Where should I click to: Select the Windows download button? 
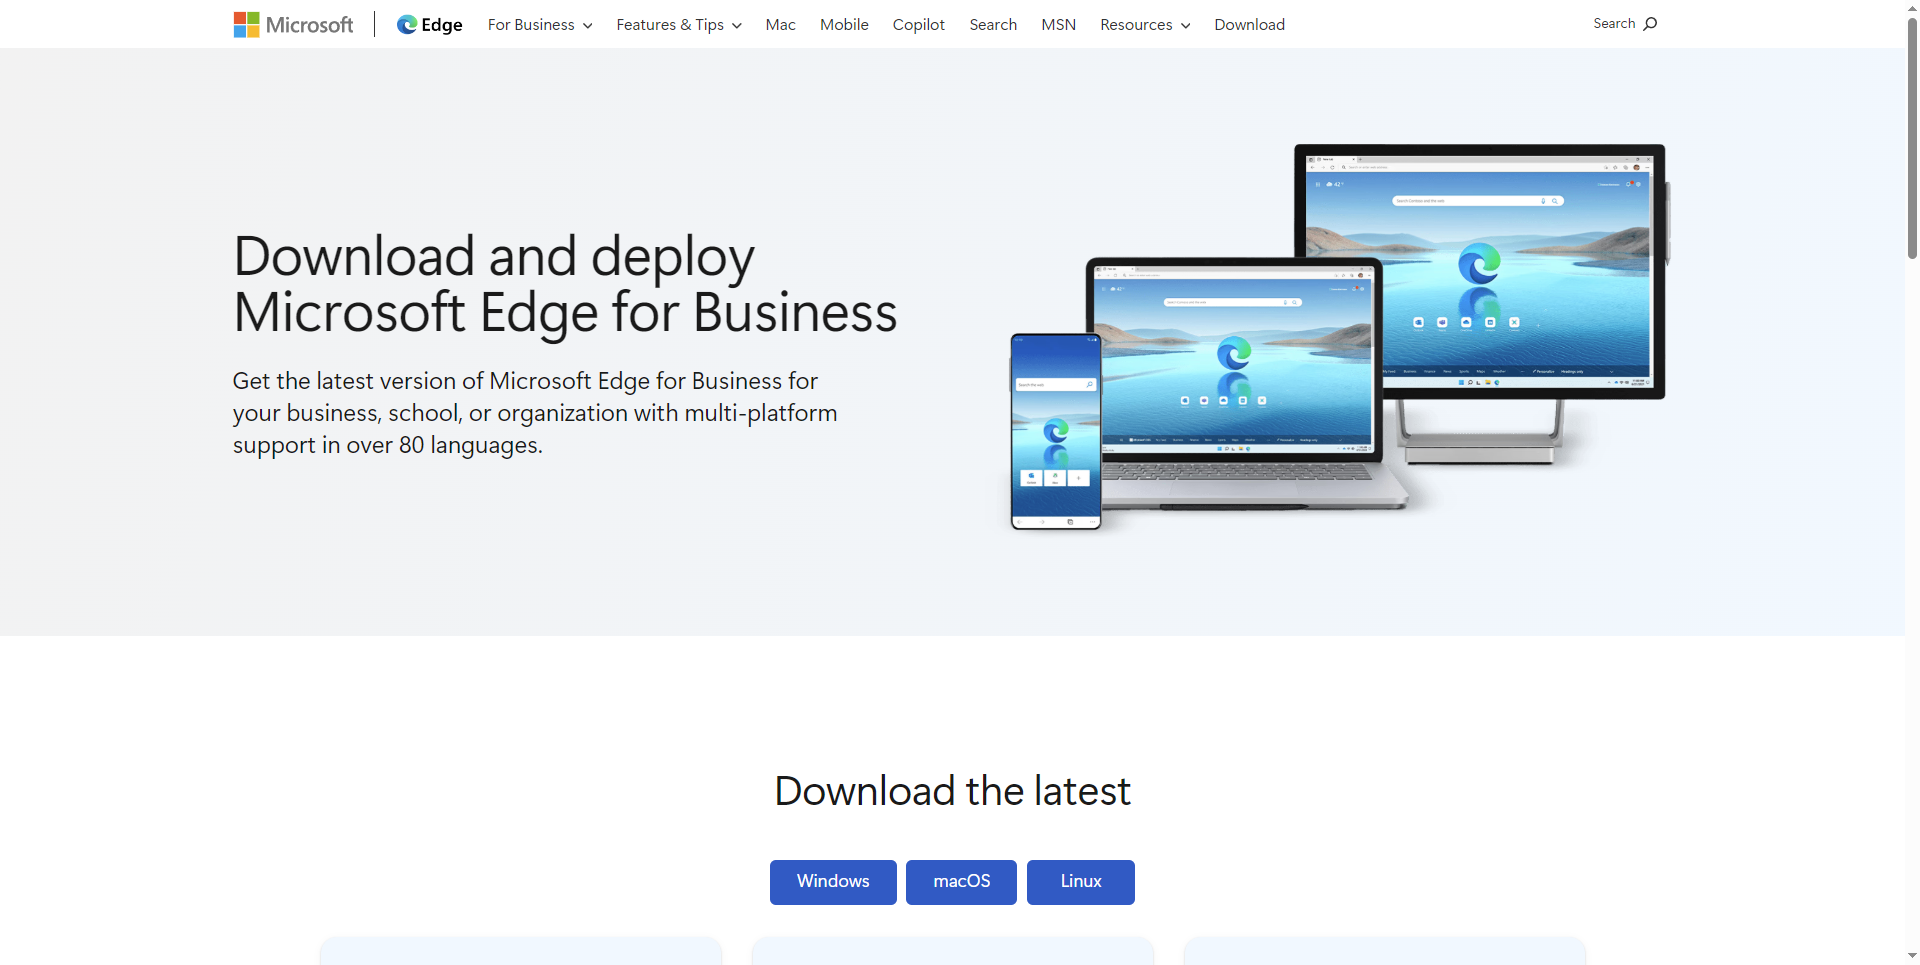click(x=833, y=882)
